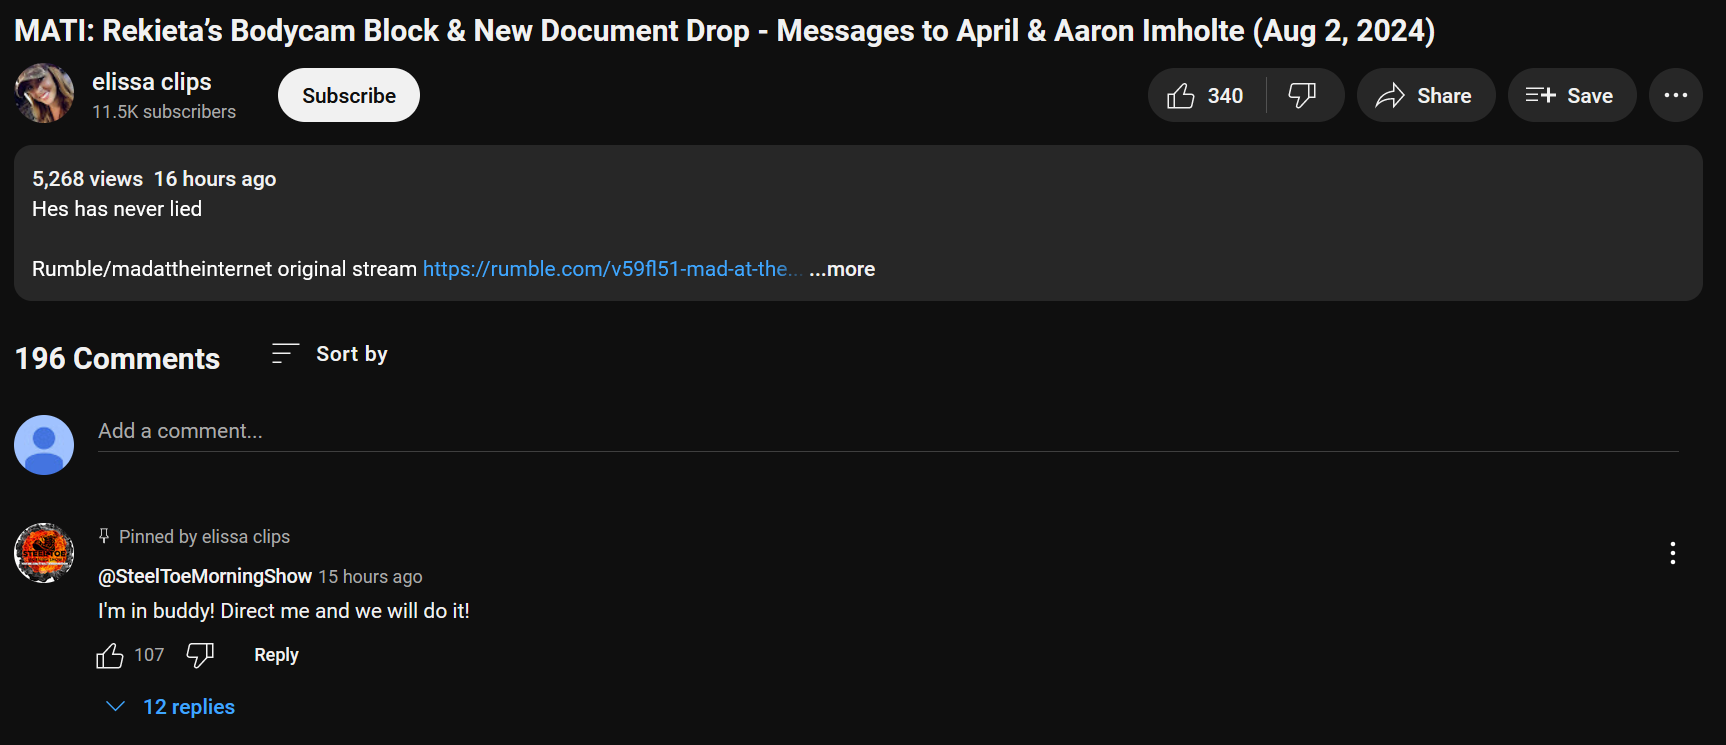
Task: Dislike the pinned SteelToeMorningShow comment
Action: 200,656
